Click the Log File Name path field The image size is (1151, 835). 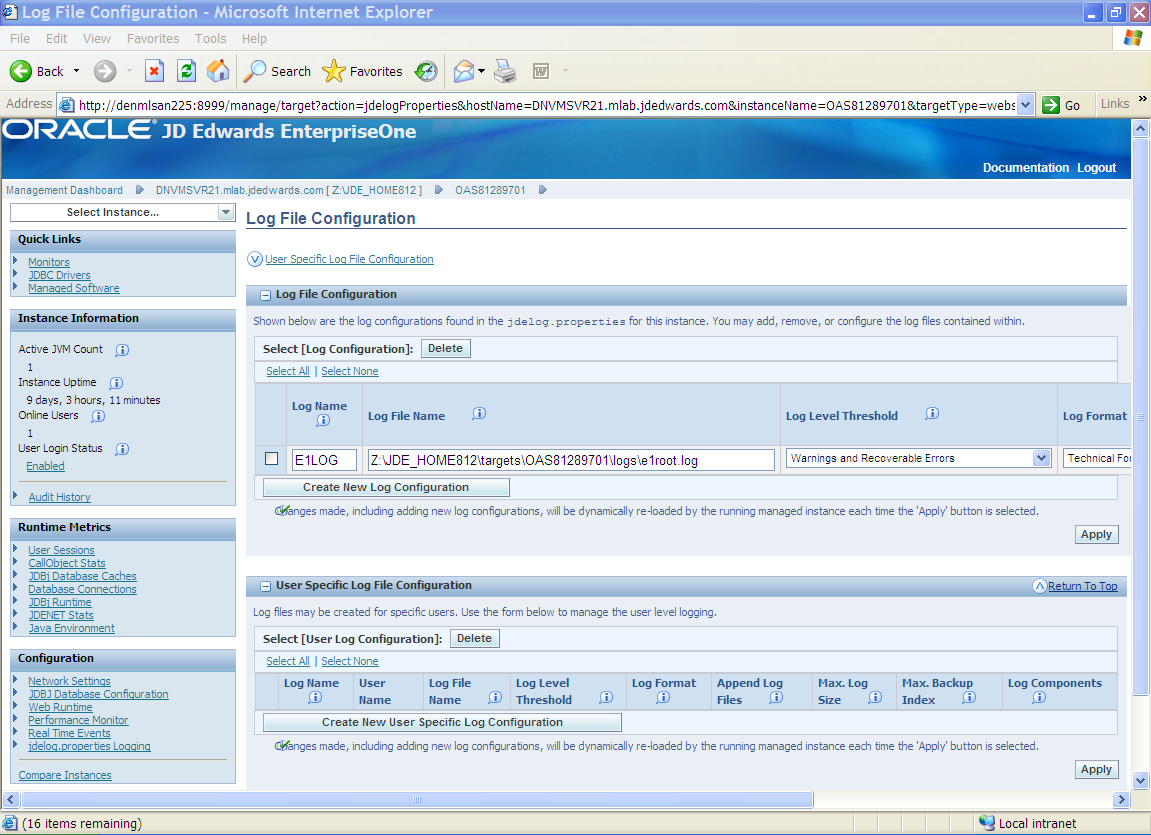click(x=571, y=460)
